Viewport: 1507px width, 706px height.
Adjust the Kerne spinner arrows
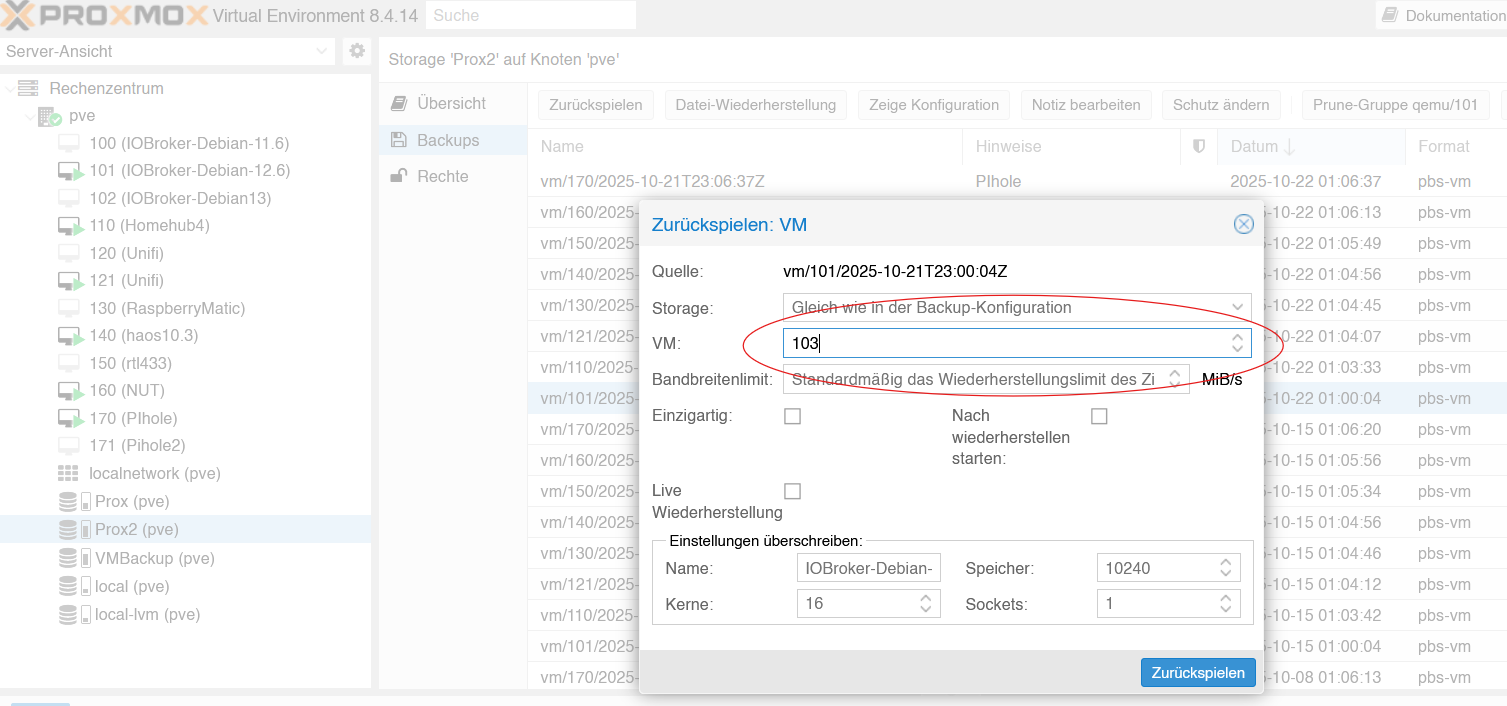(x=926, y=603)
